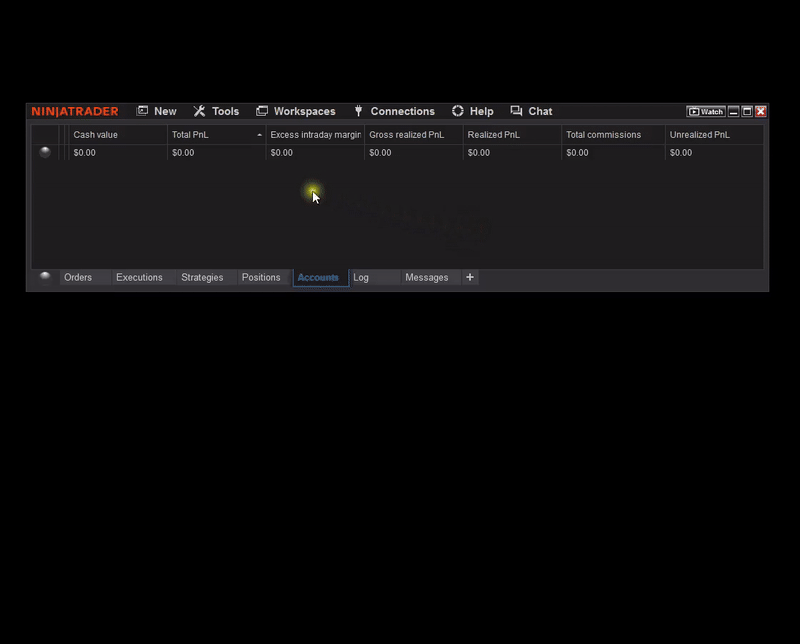Click the Chat bubble icon
The width and height of the screenshot is (800, 644).
[x=516, y=111]
